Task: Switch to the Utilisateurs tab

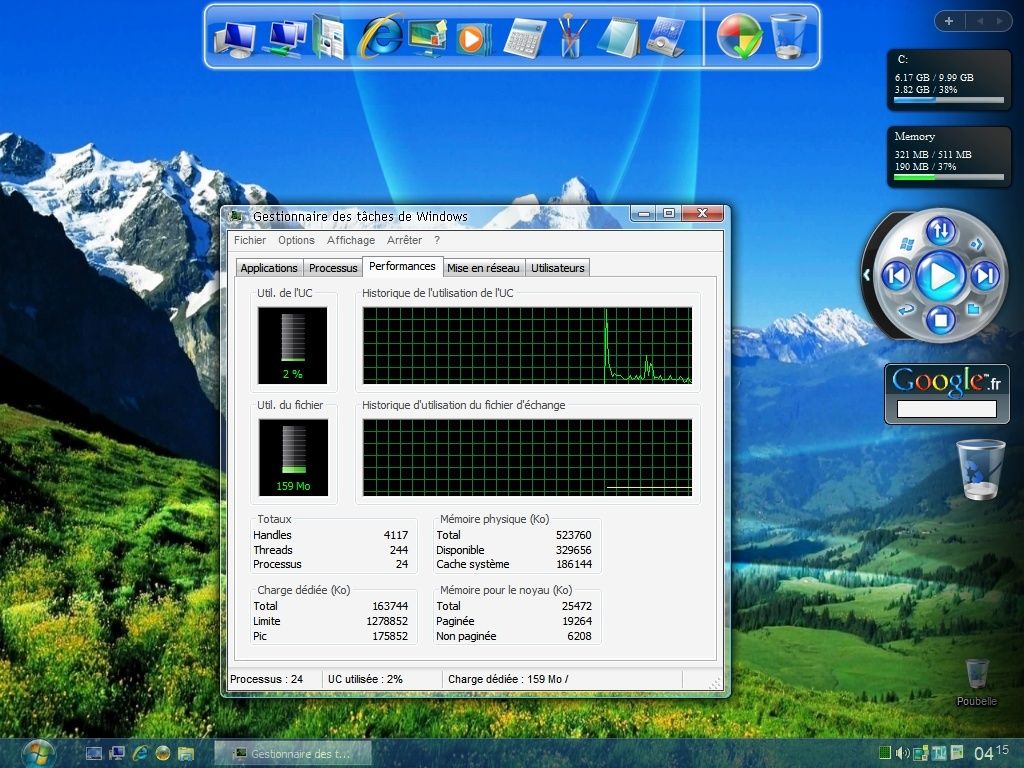Action: coord(558,268)
